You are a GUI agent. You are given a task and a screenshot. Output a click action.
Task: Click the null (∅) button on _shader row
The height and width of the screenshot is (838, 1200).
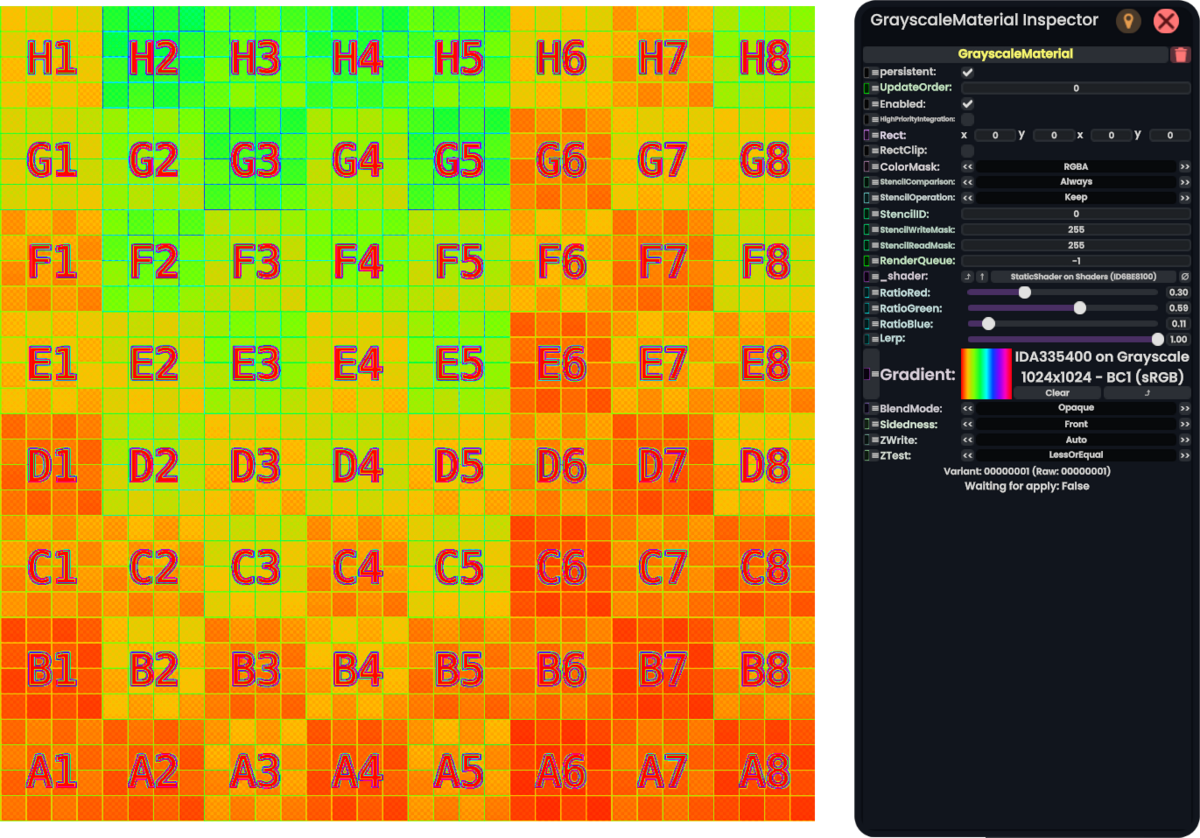1184,277
